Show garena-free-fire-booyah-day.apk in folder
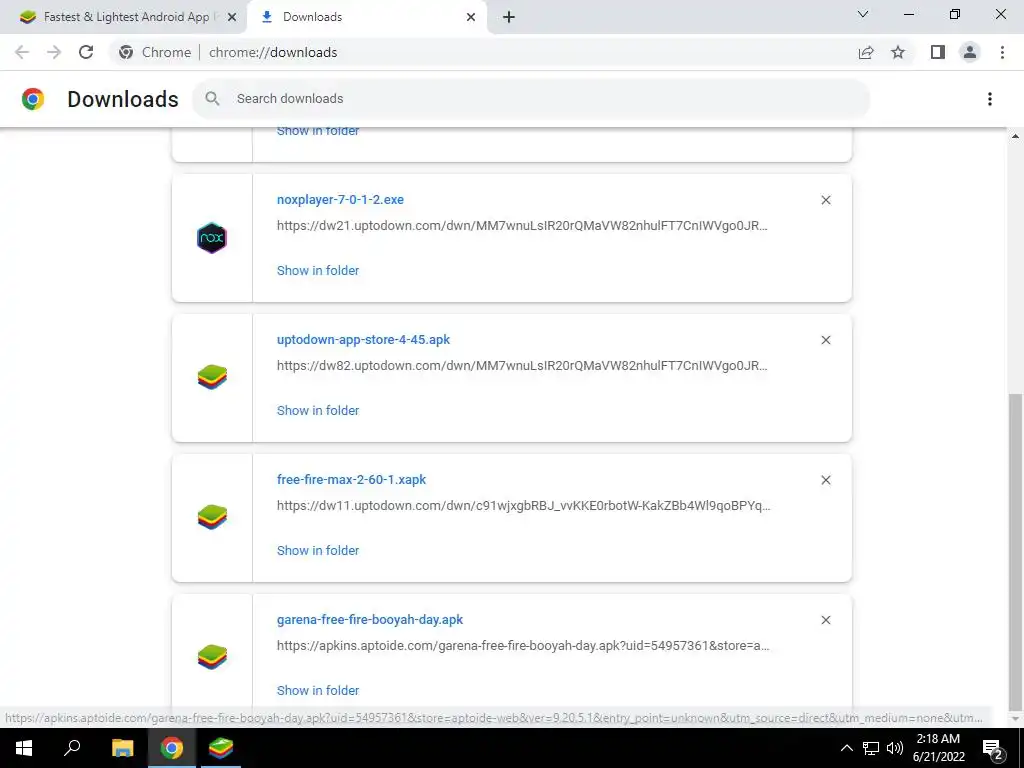 point(318,690)
